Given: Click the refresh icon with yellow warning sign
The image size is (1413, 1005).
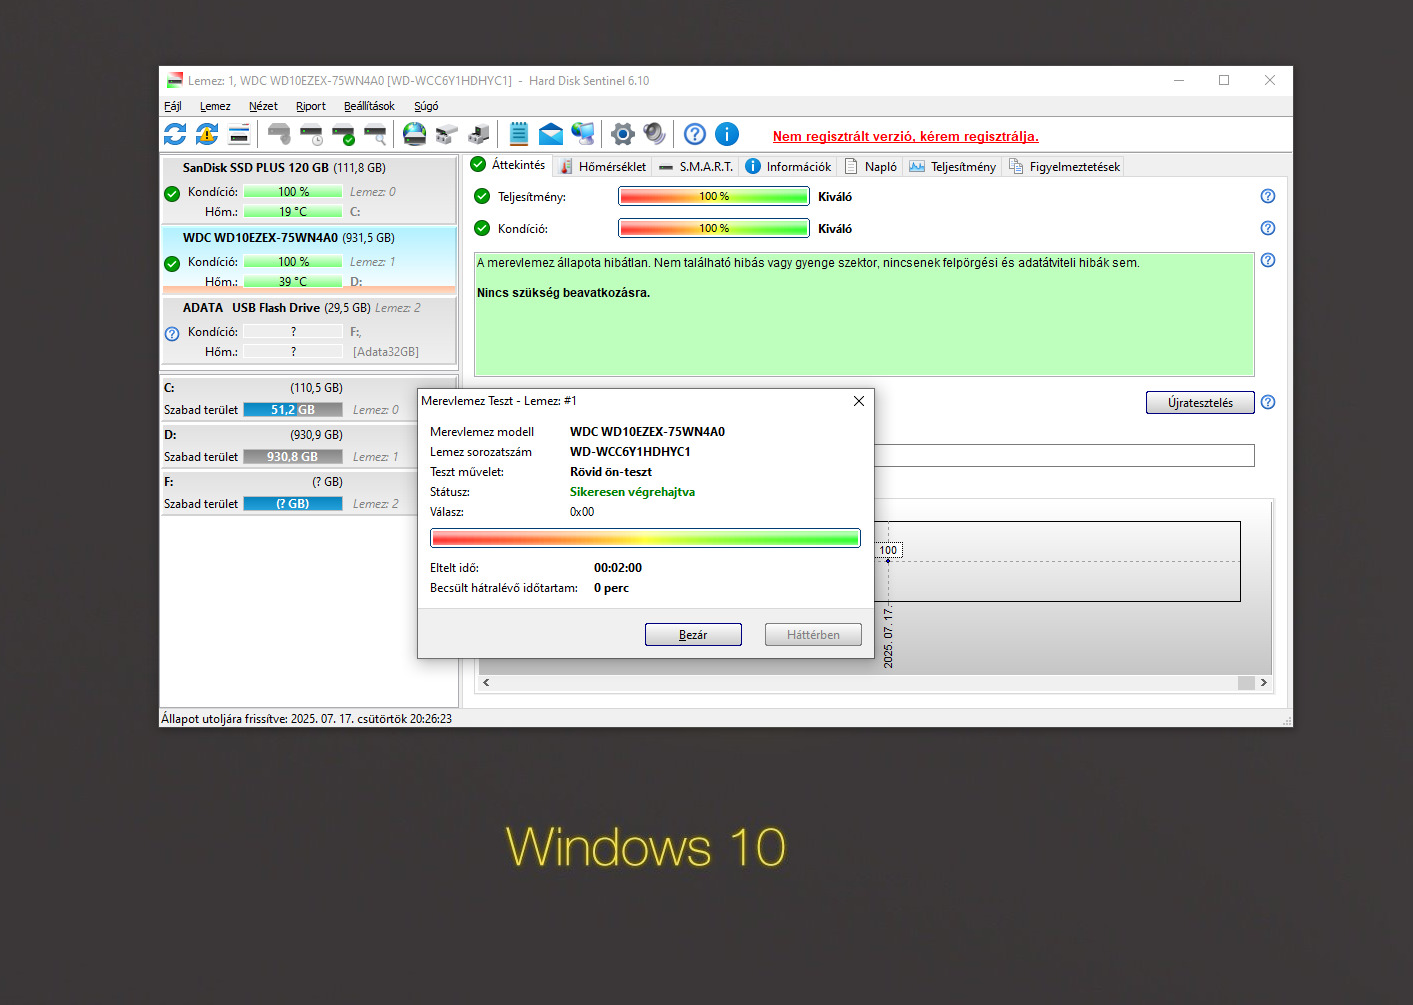Looking at the screenshot, I should (207, 134).
